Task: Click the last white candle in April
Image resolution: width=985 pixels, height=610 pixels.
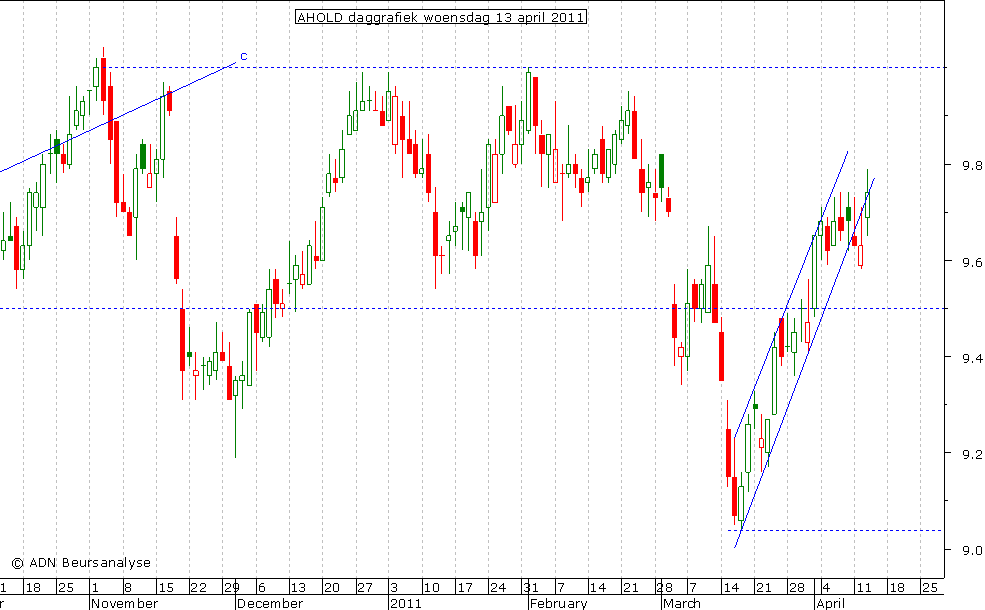Action: click(x=867, y=203)
